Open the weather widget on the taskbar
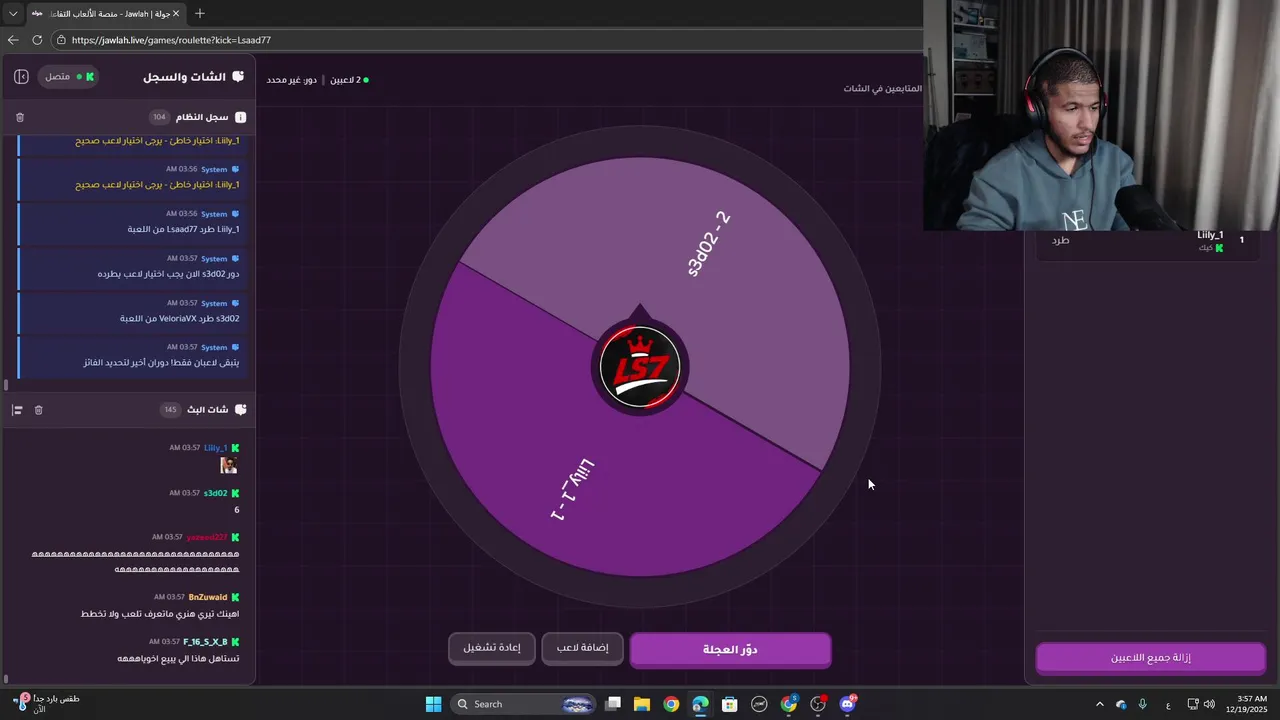Screen dimensions: 1280x720 [45, 704]
